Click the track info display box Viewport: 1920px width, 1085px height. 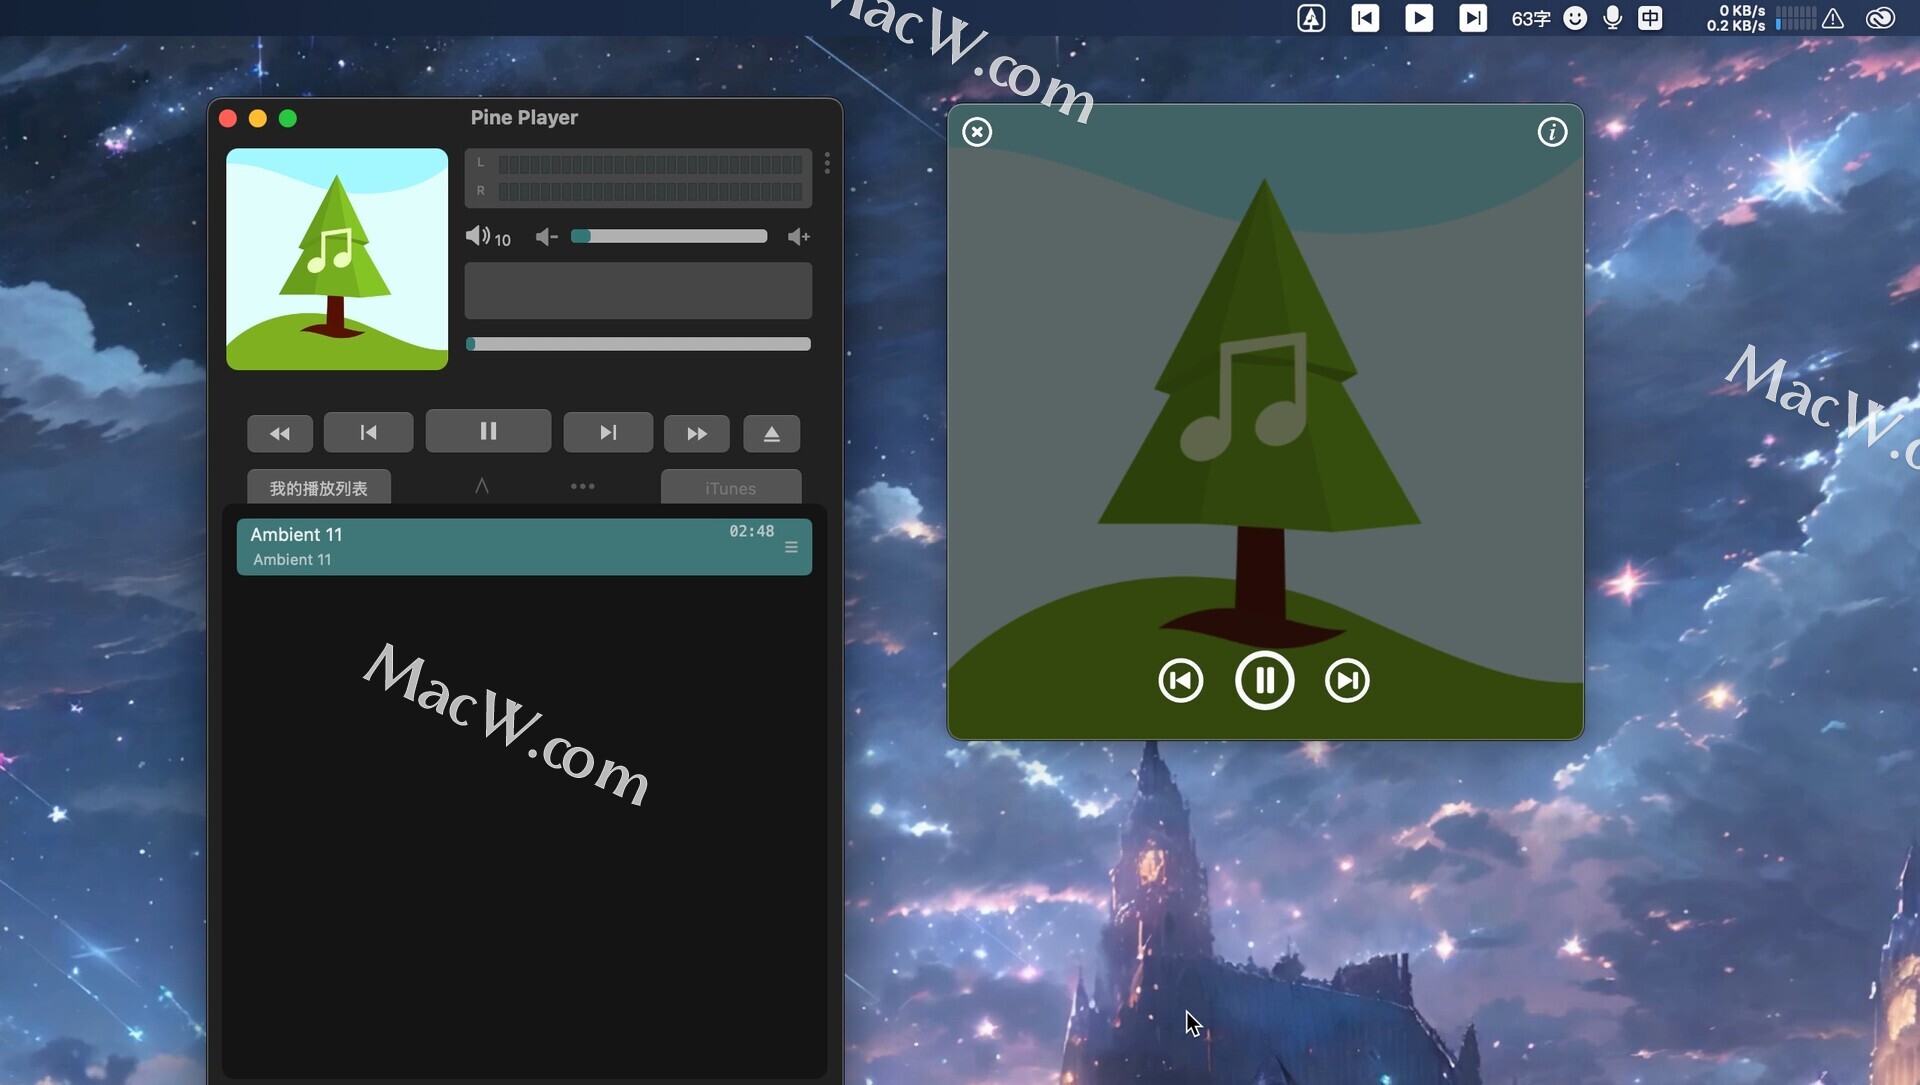point(638,291)
